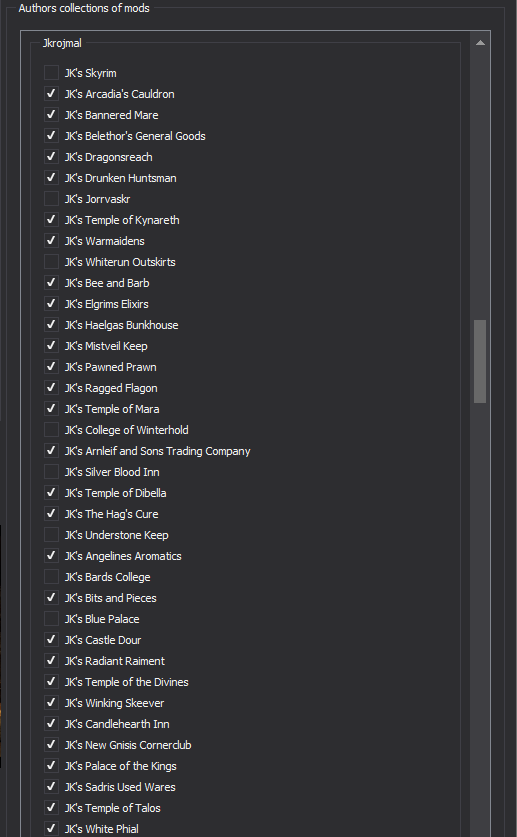
Task: Disable JK's Temple of Kynareth
Action: pyautogui.click(x=51, y=219)
